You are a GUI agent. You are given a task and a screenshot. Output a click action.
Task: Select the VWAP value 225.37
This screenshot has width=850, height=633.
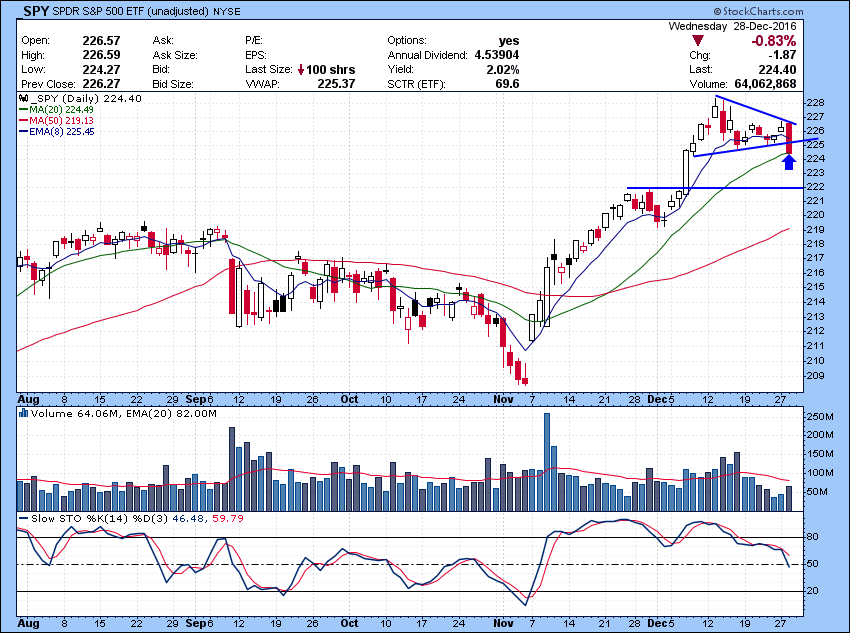tap(336, 84)
